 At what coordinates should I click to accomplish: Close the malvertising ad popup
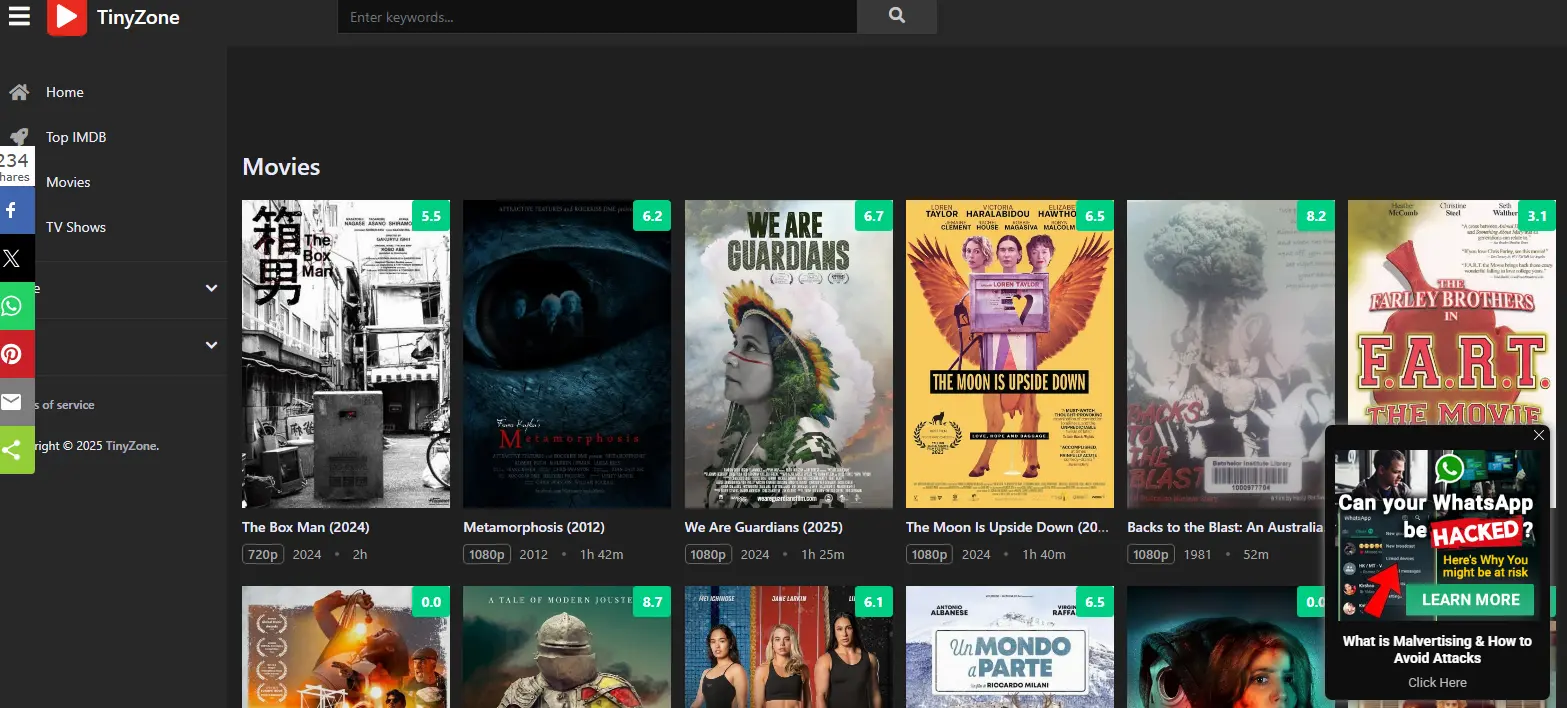pos(1539,435)
